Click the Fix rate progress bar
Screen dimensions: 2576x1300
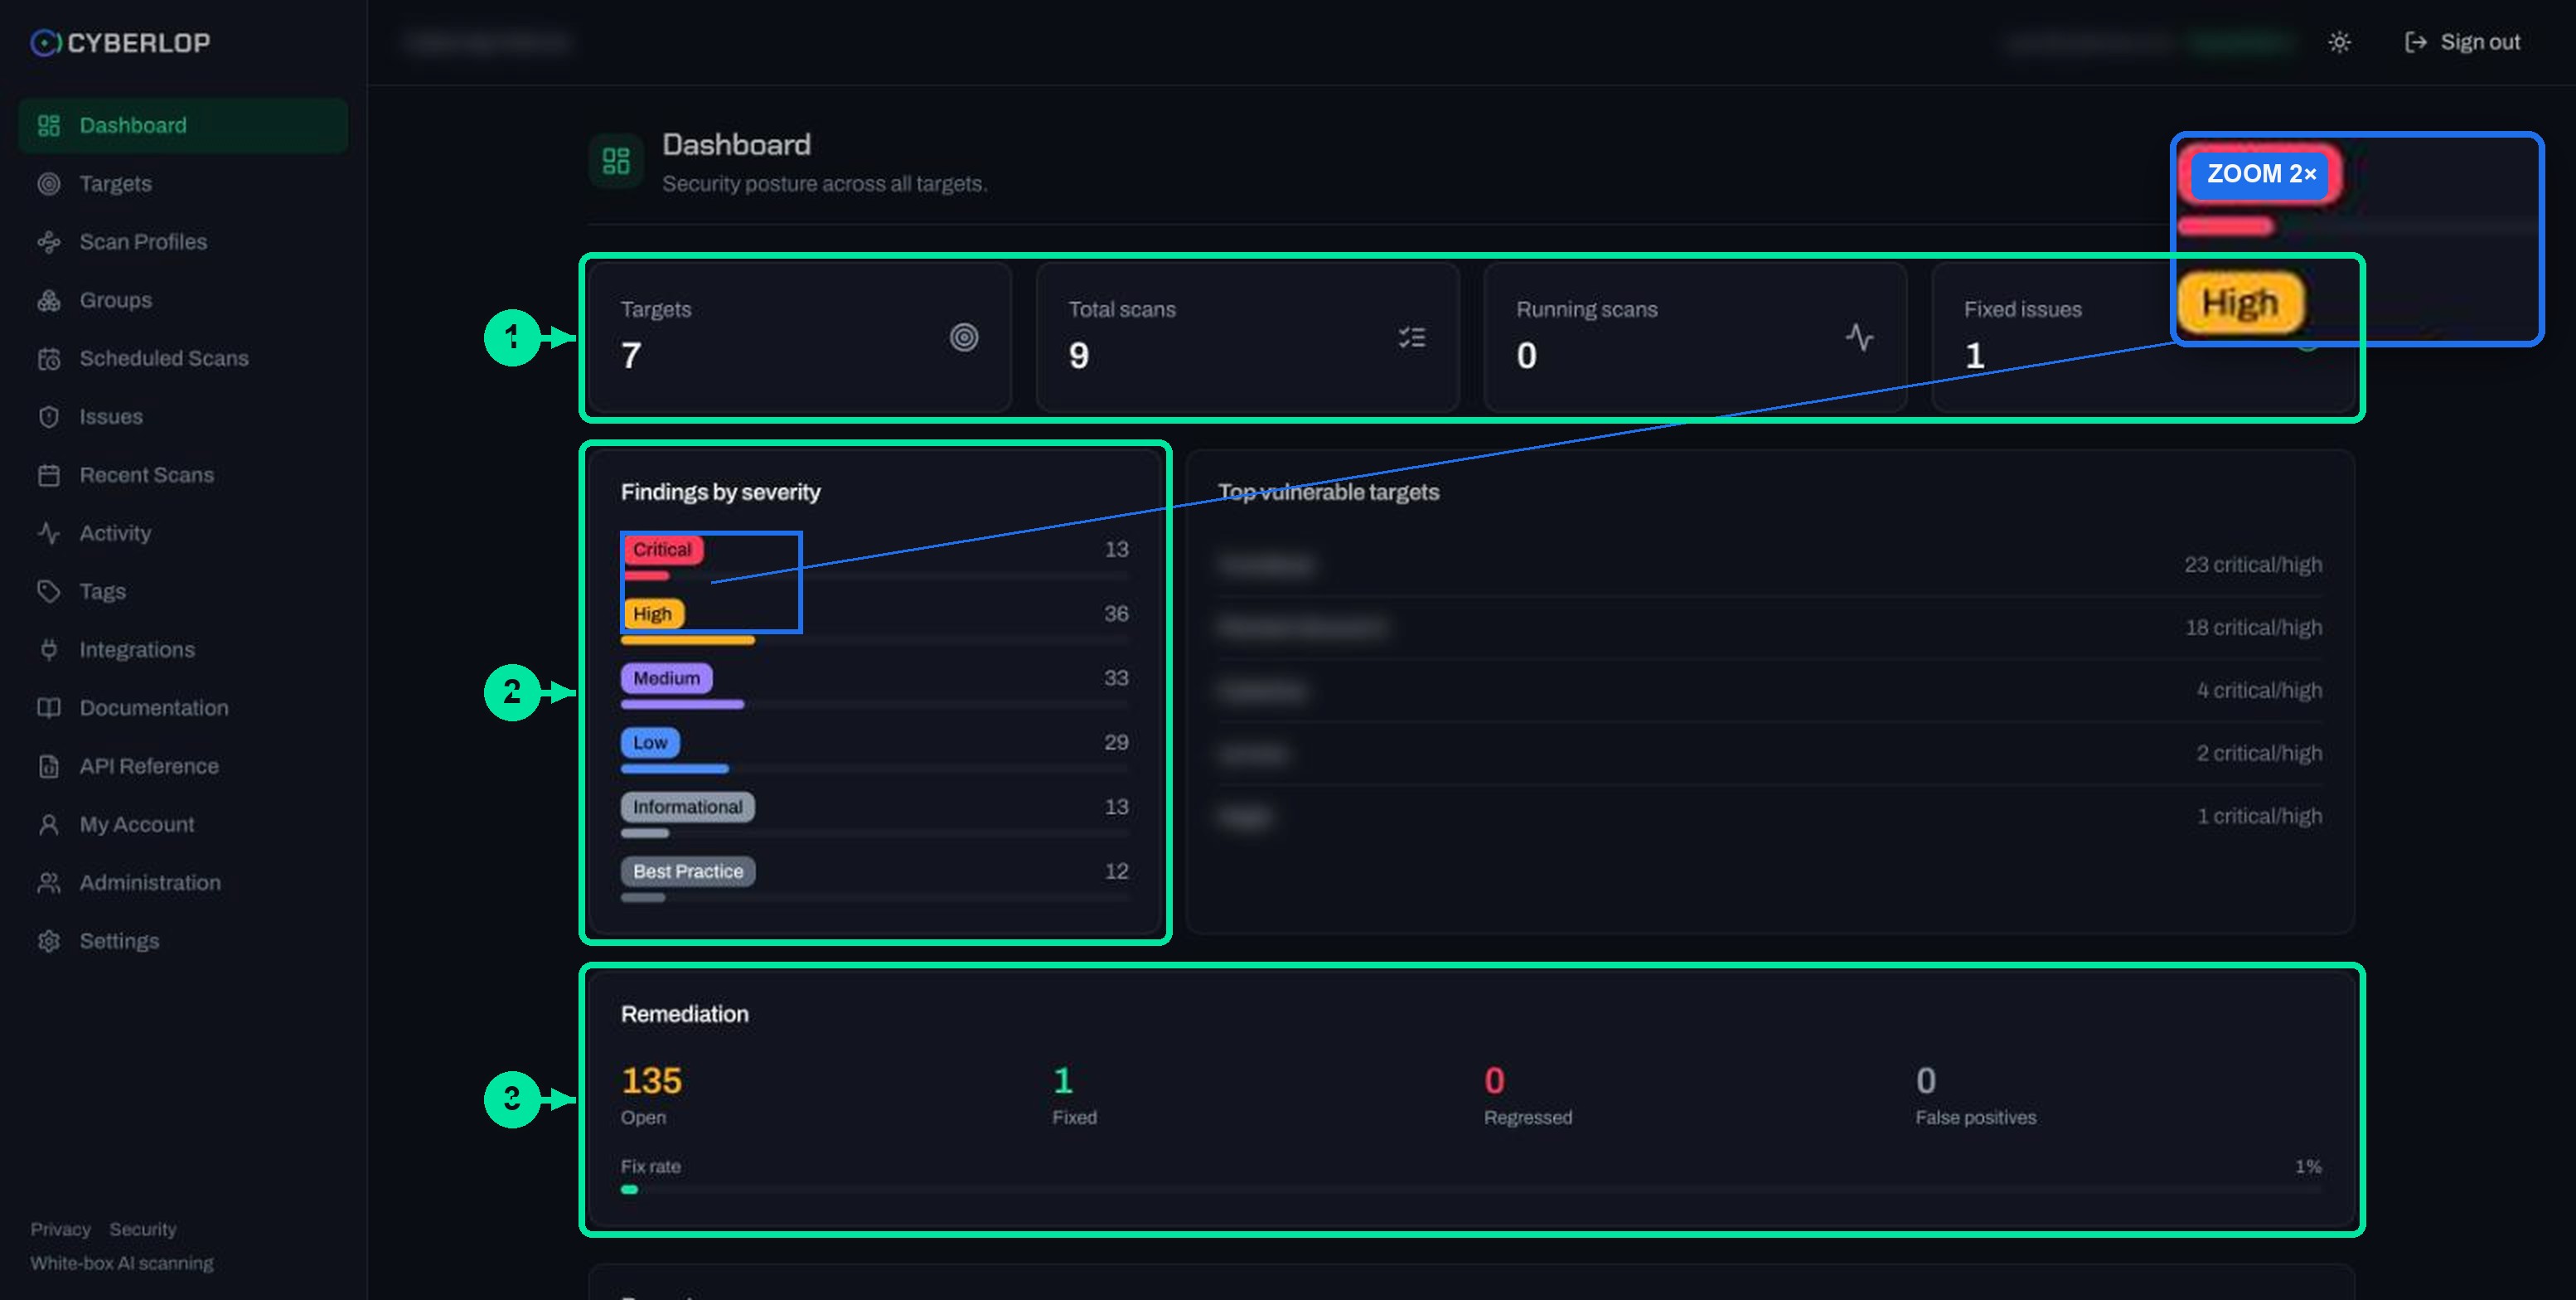click(x=1471, y=1190)
